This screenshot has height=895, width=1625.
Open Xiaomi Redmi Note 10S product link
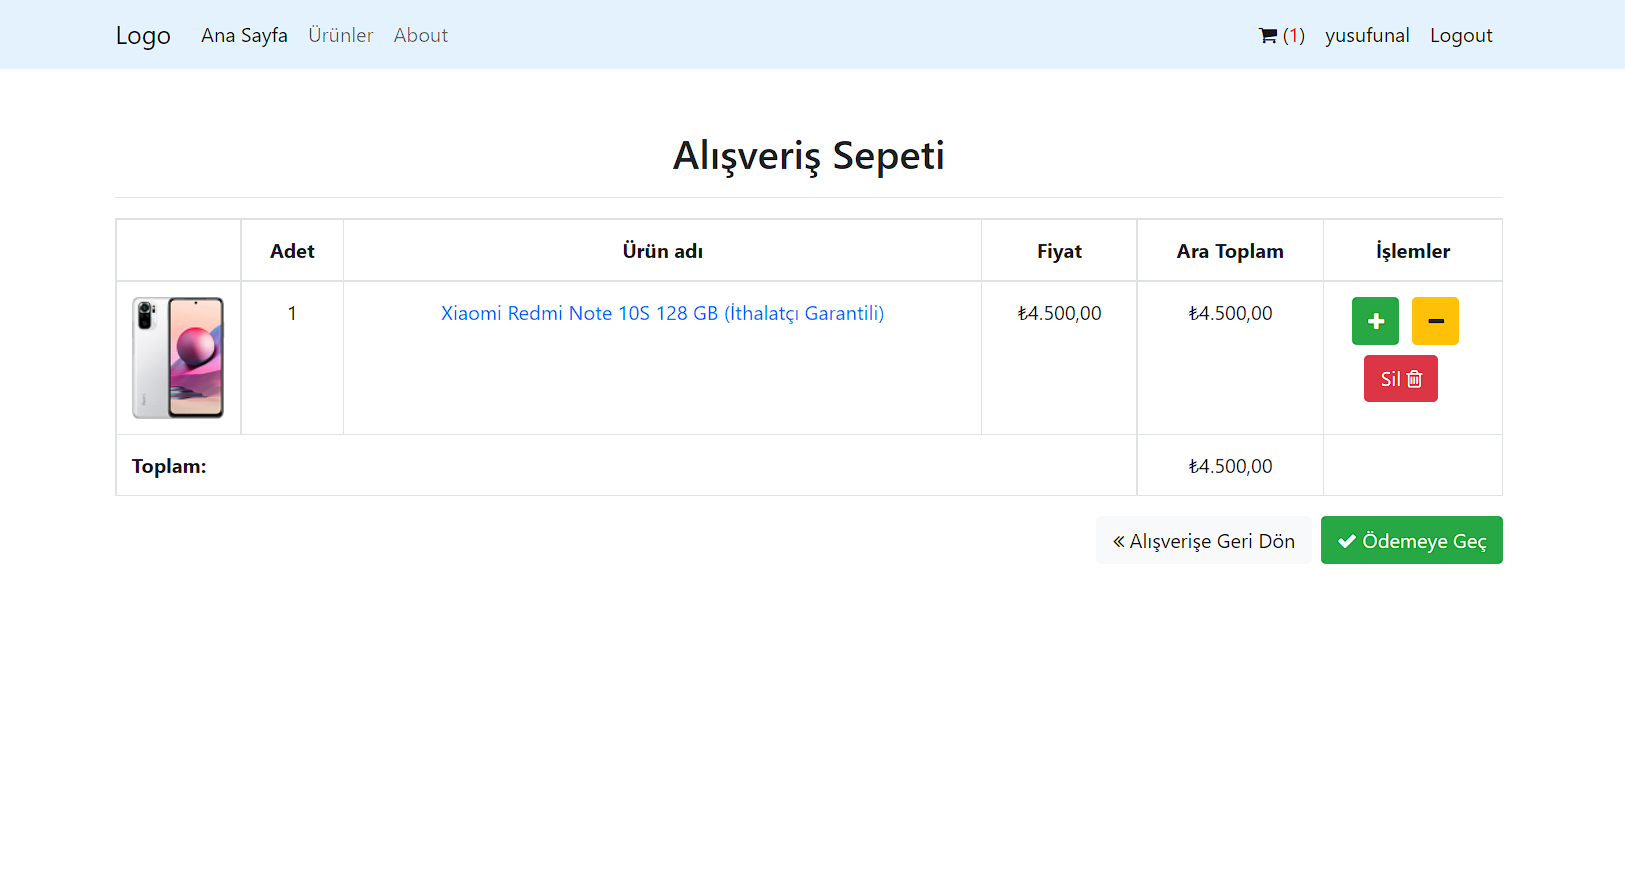click(x=662, y=313)
